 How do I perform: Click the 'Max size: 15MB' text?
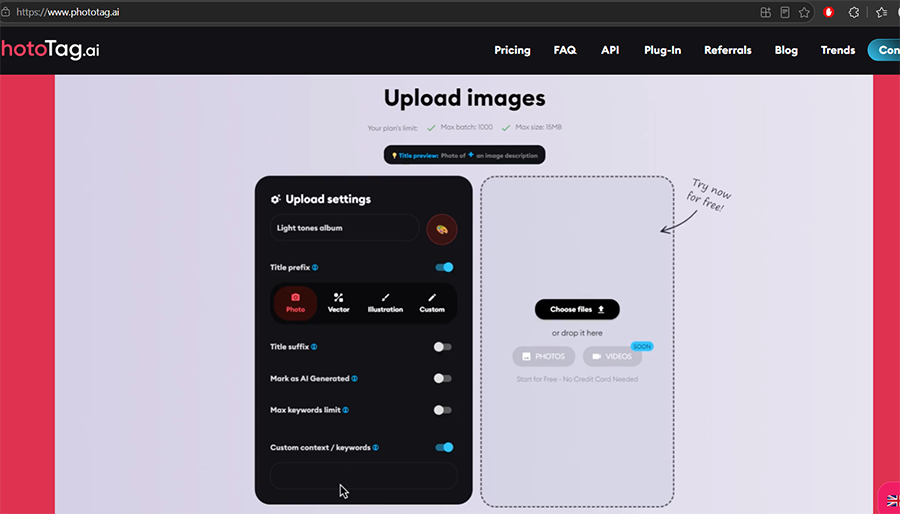[538, 127]
